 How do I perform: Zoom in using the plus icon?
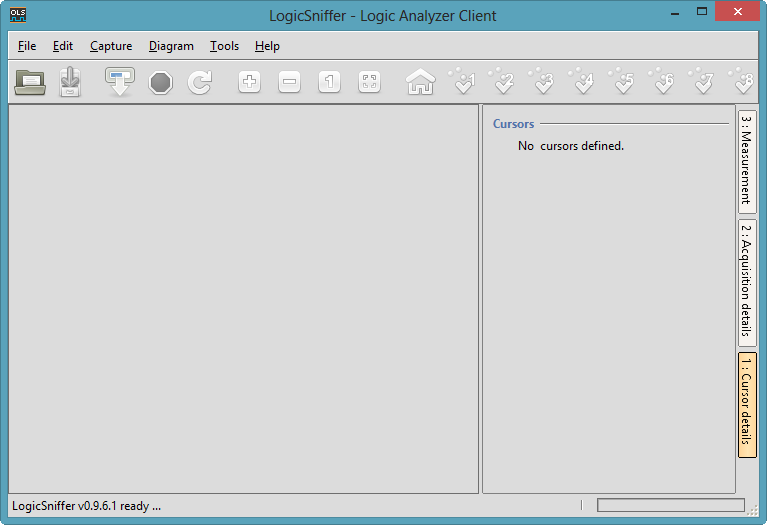(x=249, y=82)
